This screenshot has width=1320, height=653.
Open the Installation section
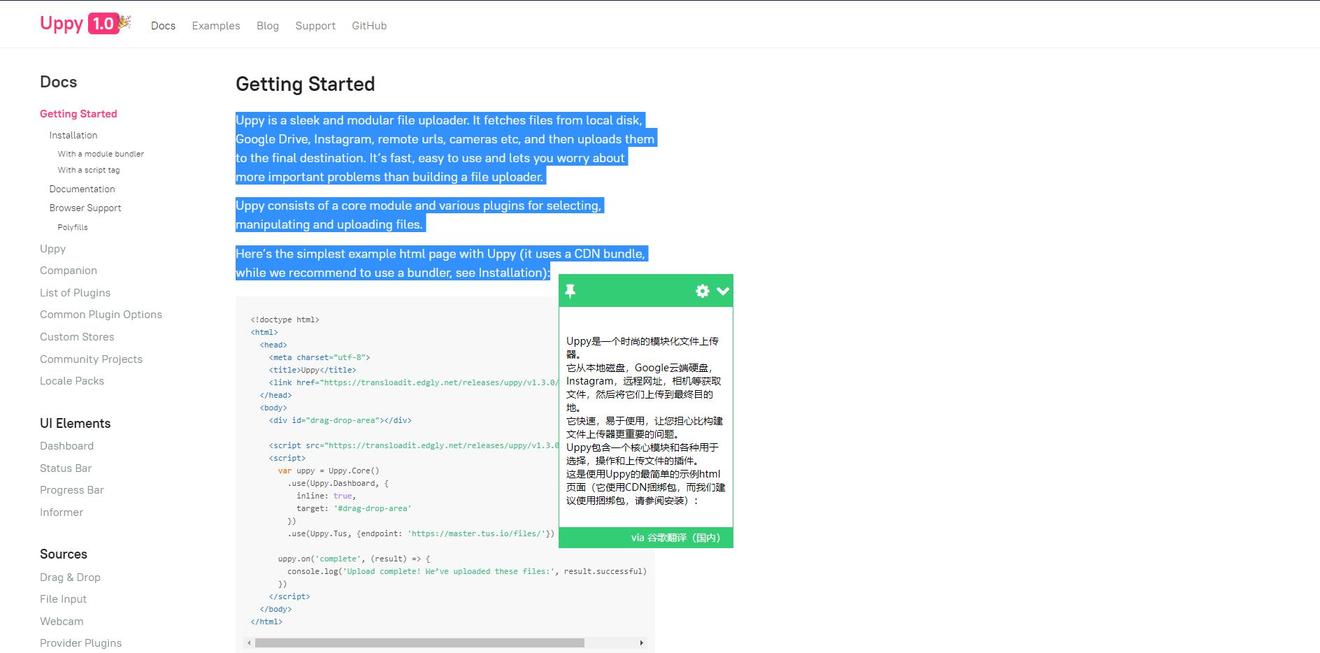pyautogui.click(x=73, y=134)
